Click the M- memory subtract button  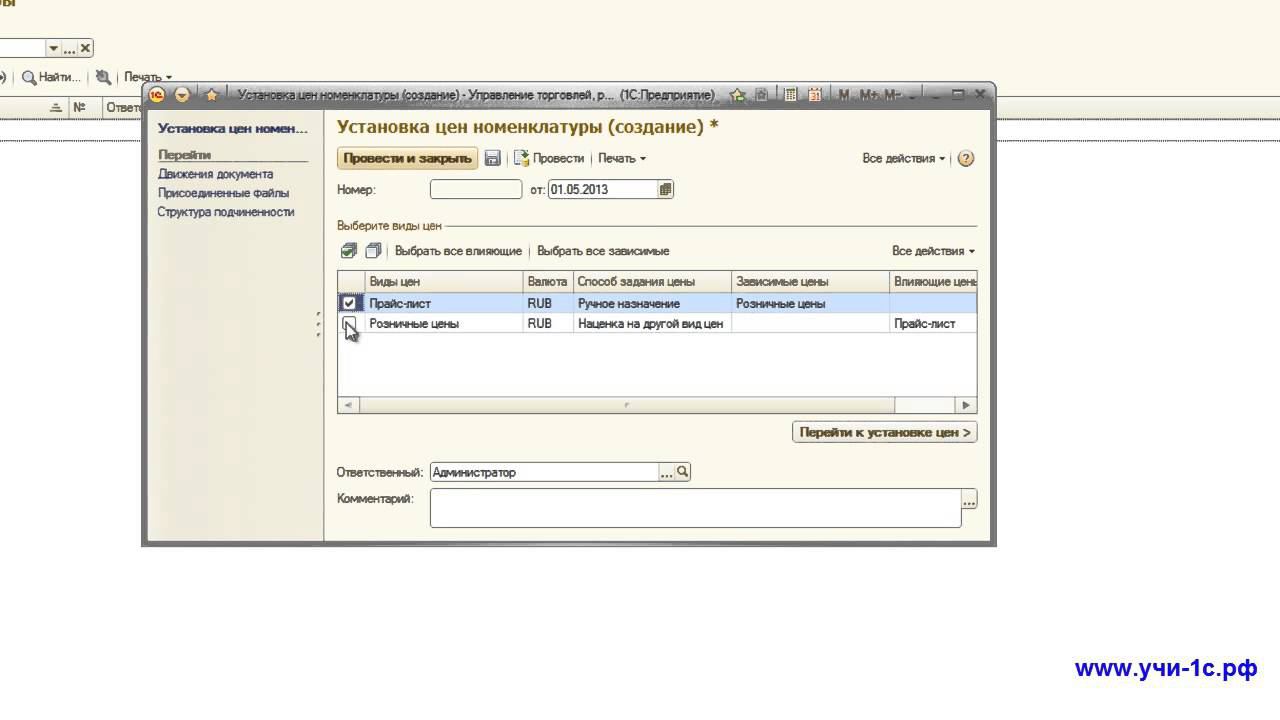click(892, 95)
